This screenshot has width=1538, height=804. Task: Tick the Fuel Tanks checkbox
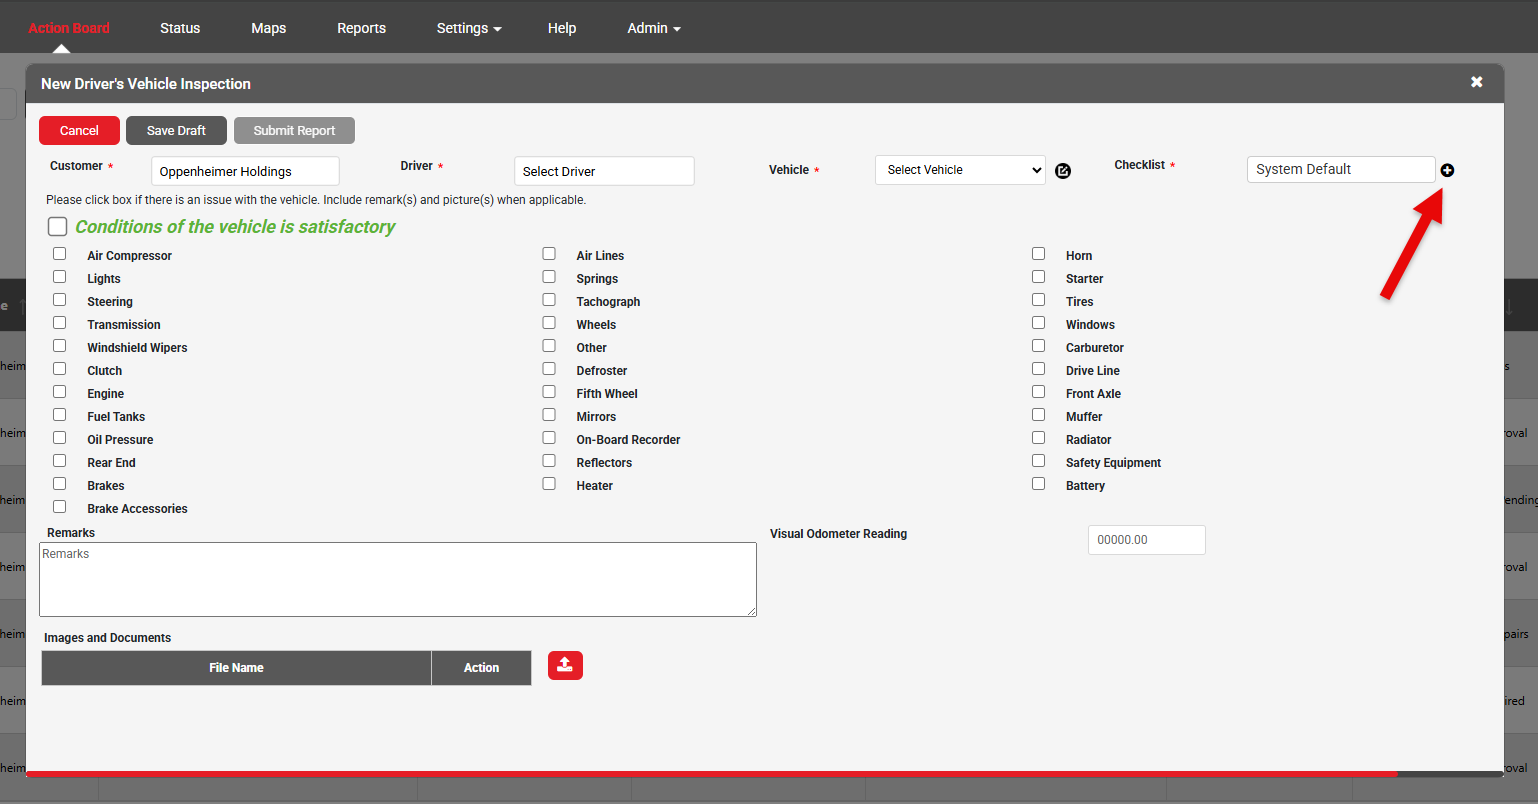click(x=60, y=415)
